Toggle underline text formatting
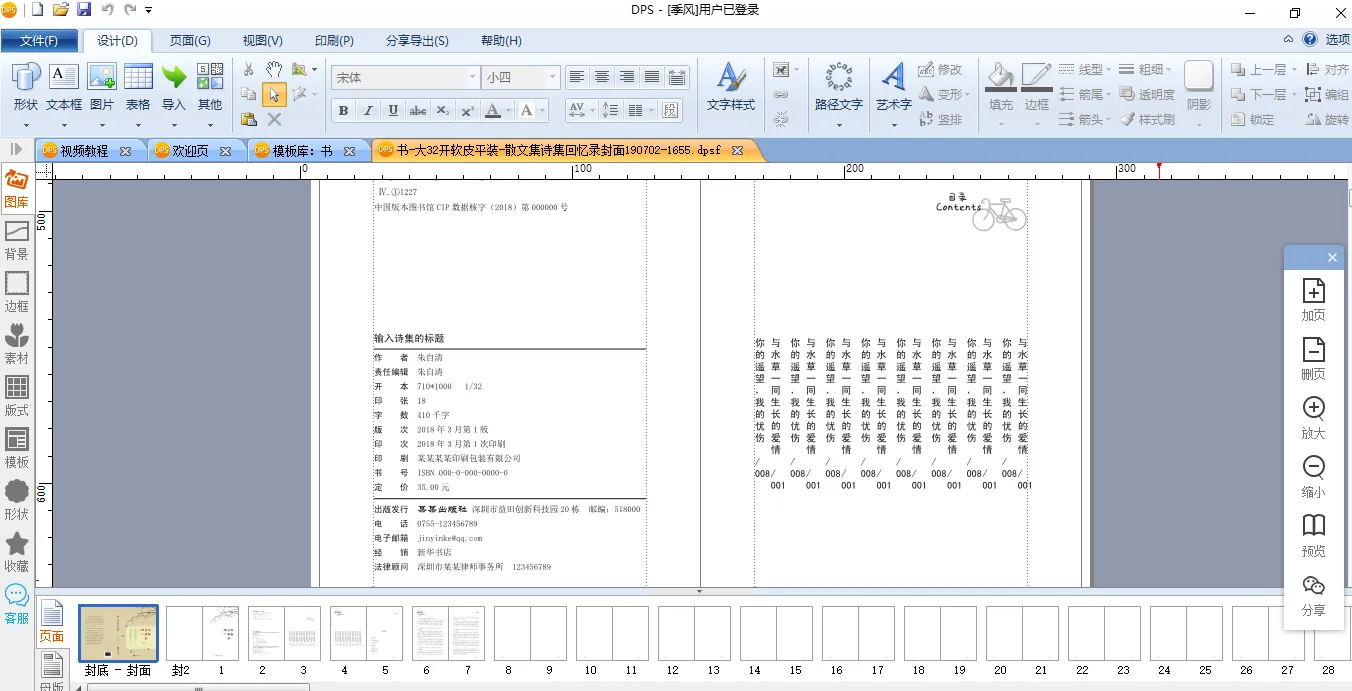Viewport: 1352px width, 691px height. [x=393, y=111]
